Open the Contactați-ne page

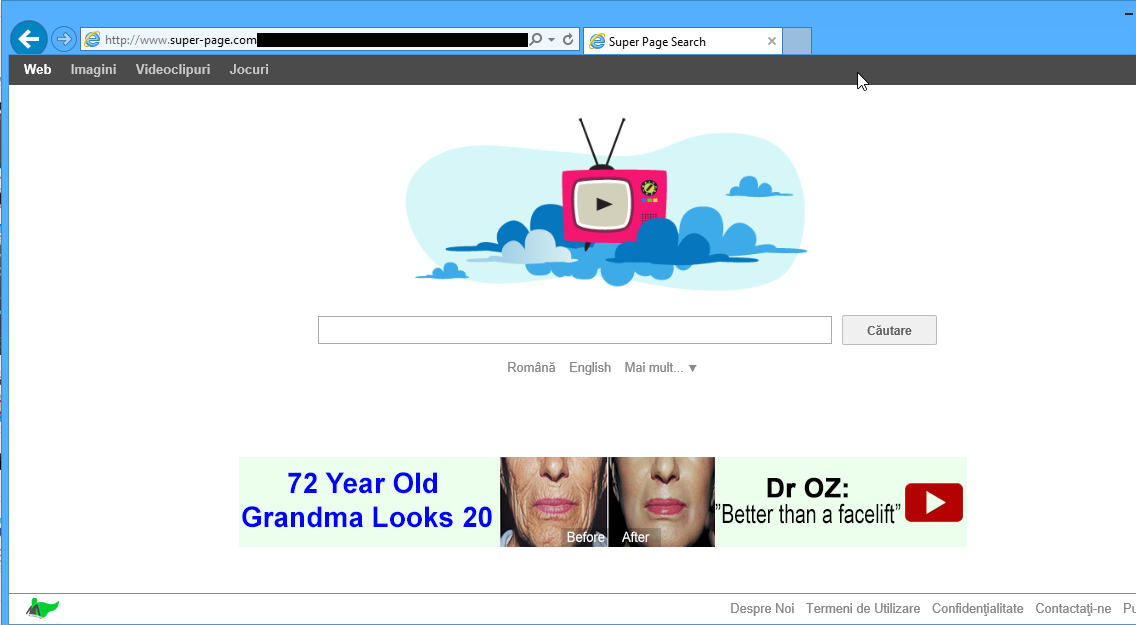1071,608
